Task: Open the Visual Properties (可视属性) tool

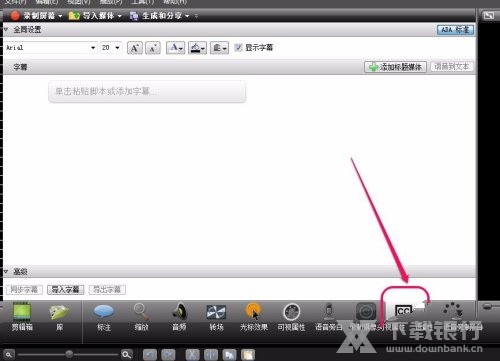Action: click(x=291, y=317)
